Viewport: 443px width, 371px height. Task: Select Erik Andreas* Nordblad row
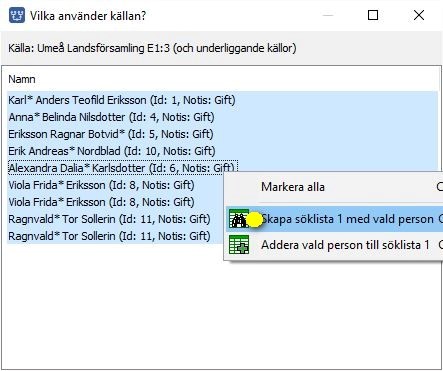(222, 151)
